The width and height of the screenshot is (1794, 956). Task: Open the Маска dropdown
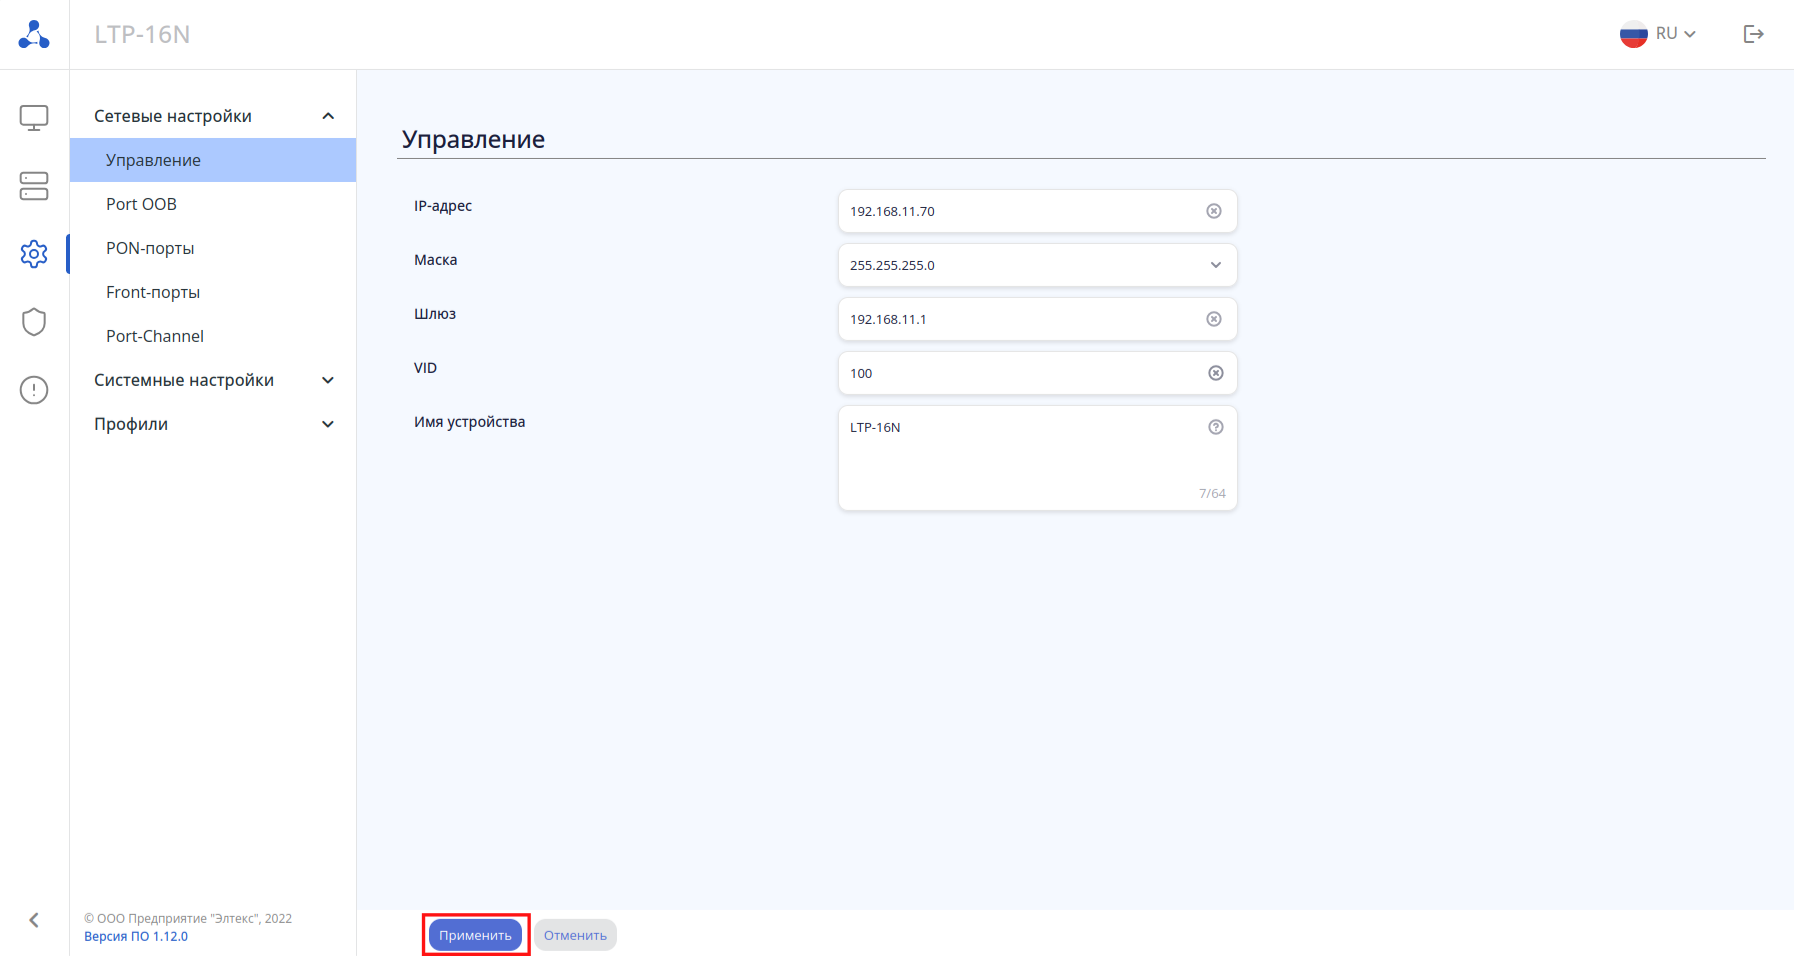pos(1038,265)
